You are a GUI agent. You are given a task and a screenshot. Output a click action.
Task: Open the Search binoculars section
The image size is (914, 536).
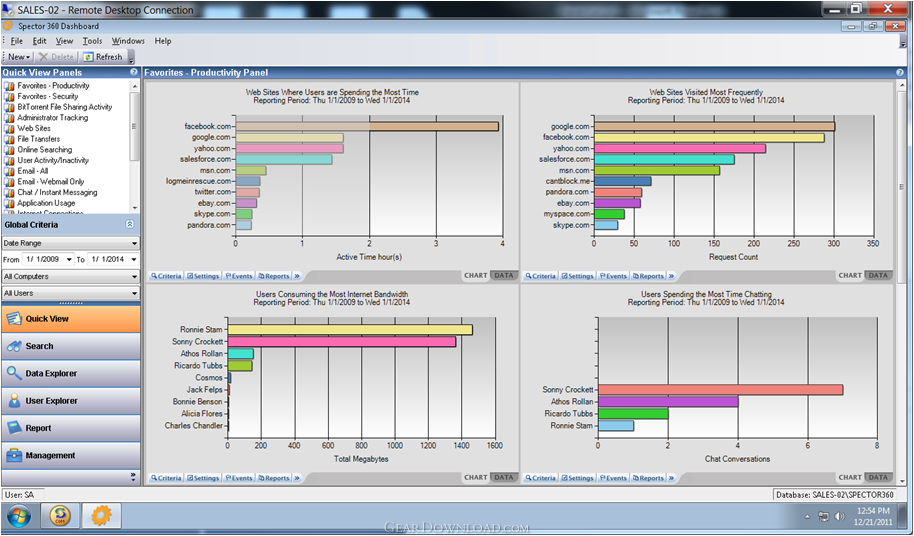[x=71, y=346]
